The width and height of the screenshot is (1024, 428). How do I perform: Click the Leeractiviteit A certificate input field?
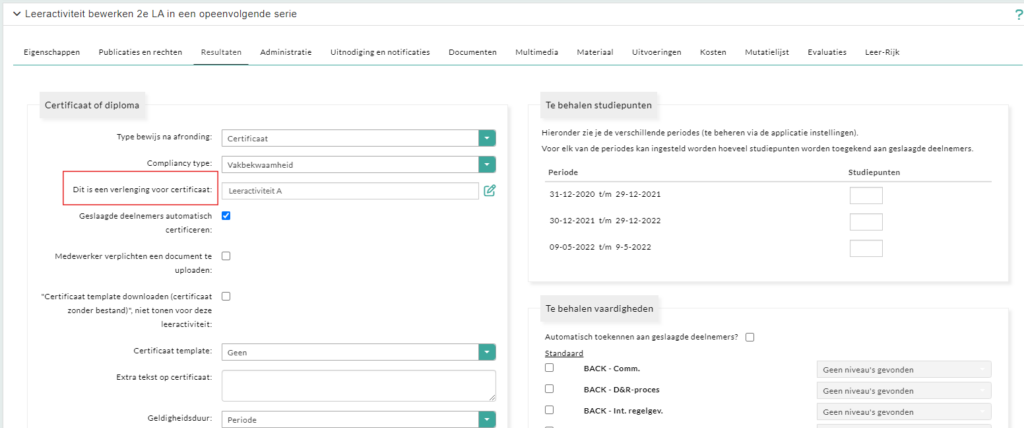350,190
